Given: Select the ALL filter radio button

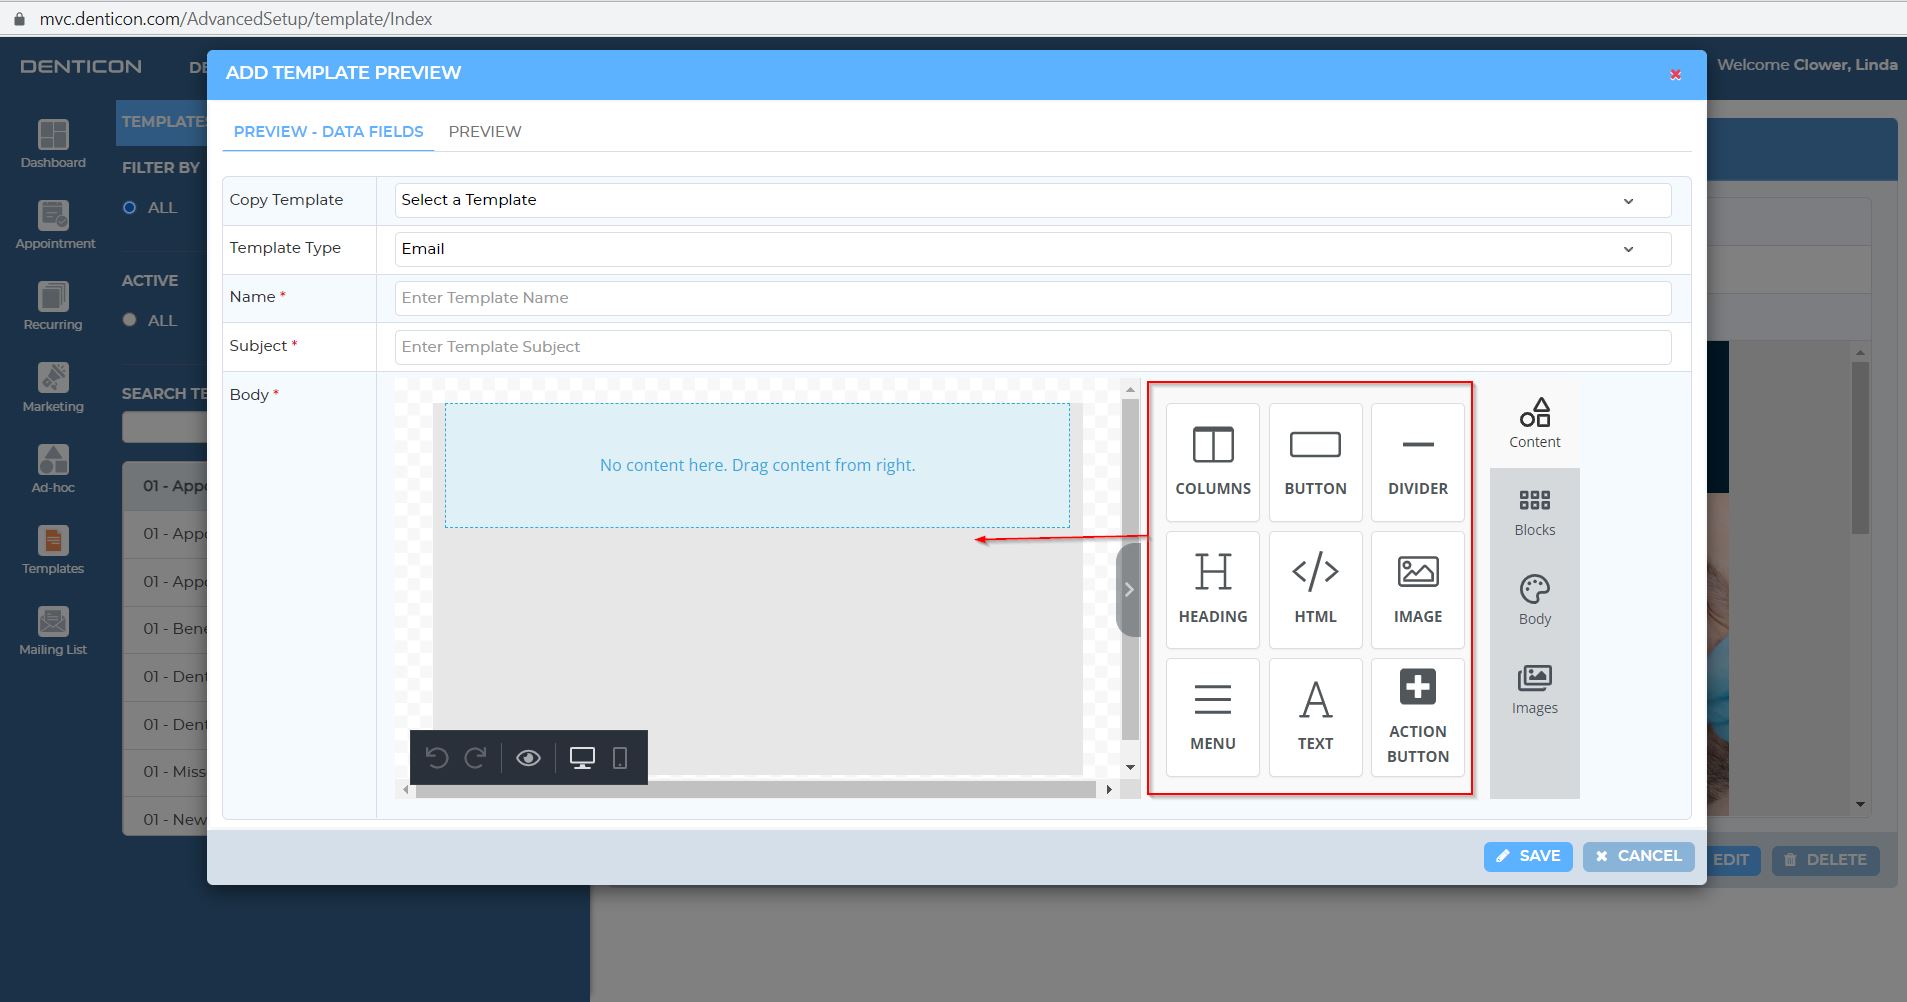Looking at the screenshot, I should pos(130,207).
